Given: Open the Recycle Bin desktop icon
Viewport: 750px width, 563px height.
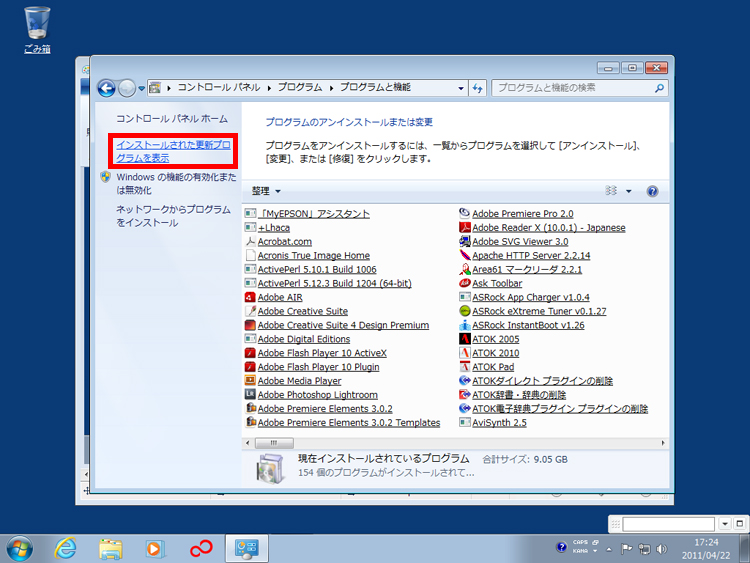Looking at the screenshot, I should (37, 30).
